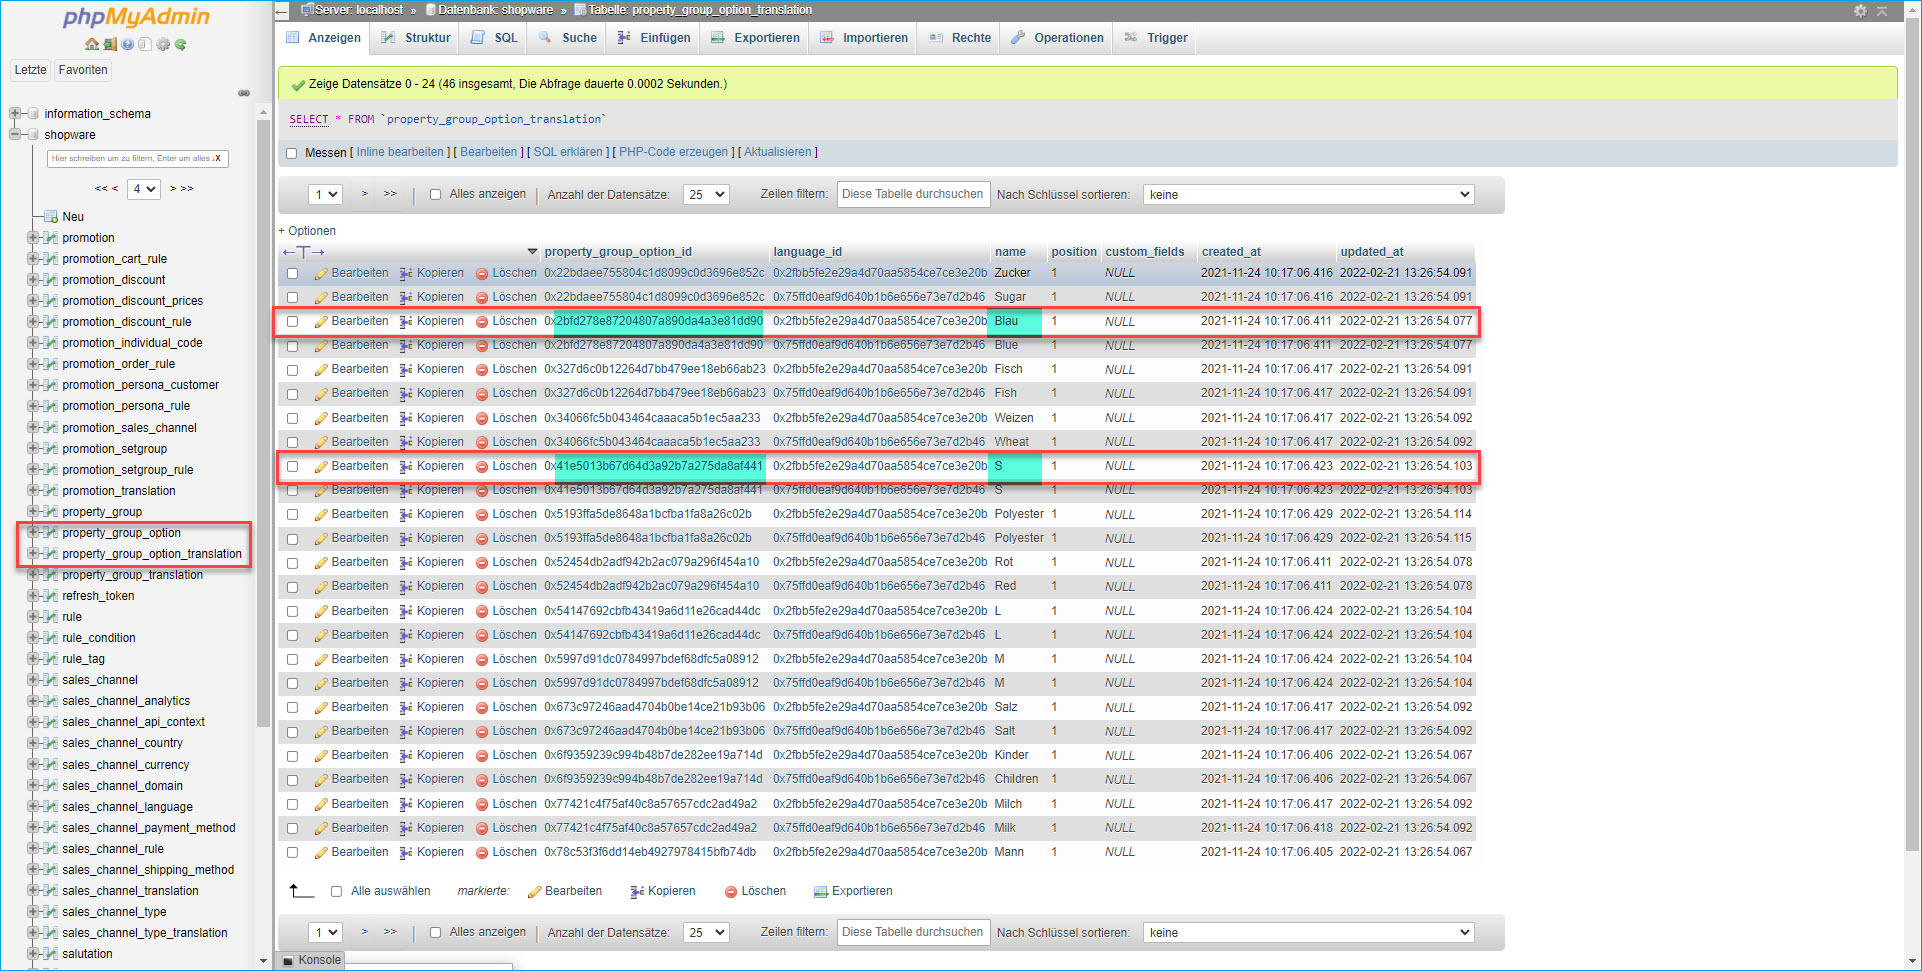Clear the navigation filter with the X

pyautogui.click(x=218, y=158)
